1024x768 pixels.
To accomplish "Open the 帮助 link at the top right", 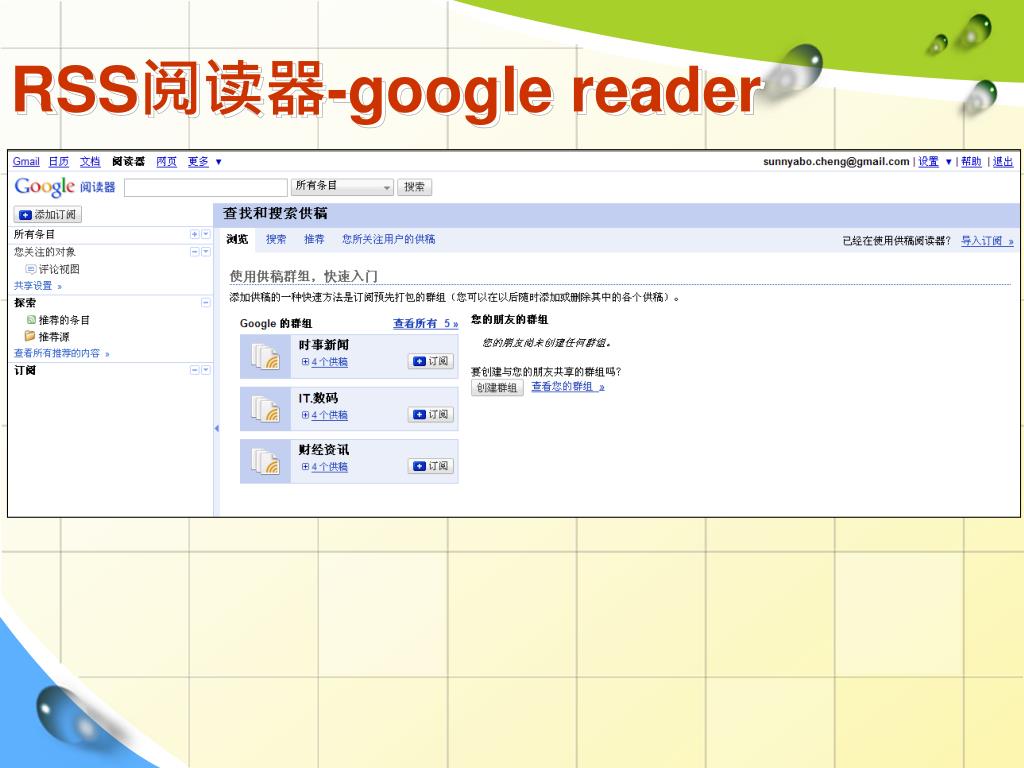I will tap(971, 161).
